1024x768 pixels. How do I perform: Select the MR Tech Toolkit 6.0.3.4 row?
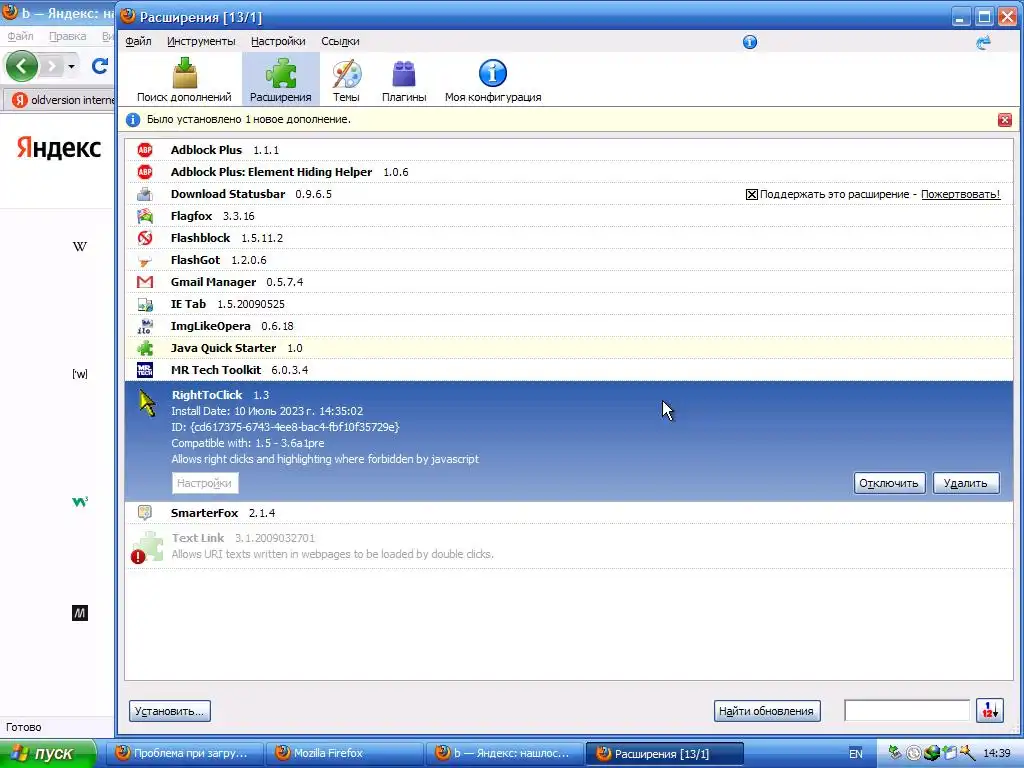569,370
